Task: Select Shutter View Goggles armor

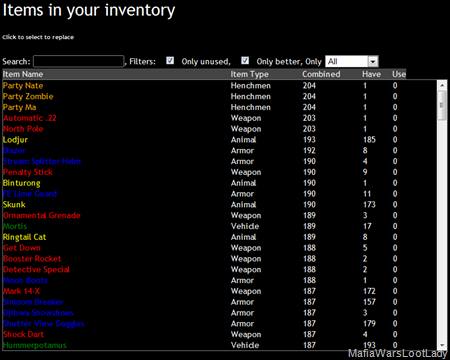Action: pos(43,324)
